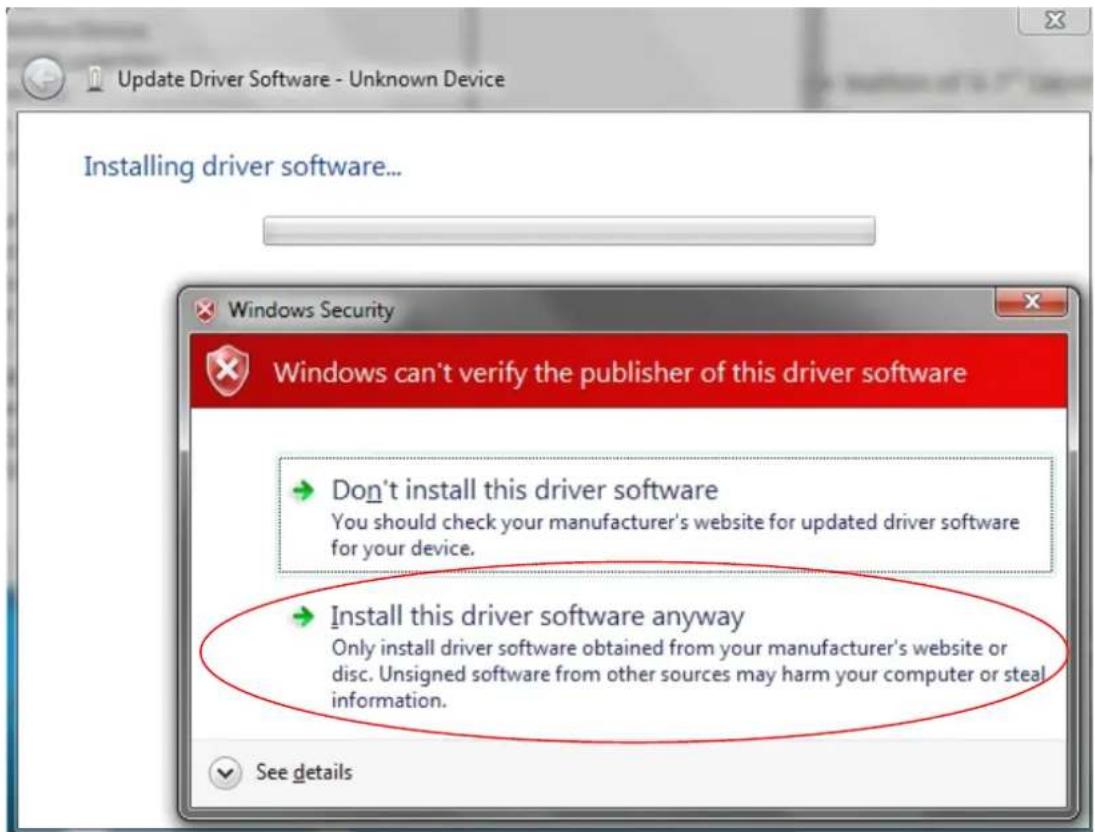The width and height of the screenshot is (1095, 832).
Task: Close the Update Driver Software window
Action: point(1054,20)
